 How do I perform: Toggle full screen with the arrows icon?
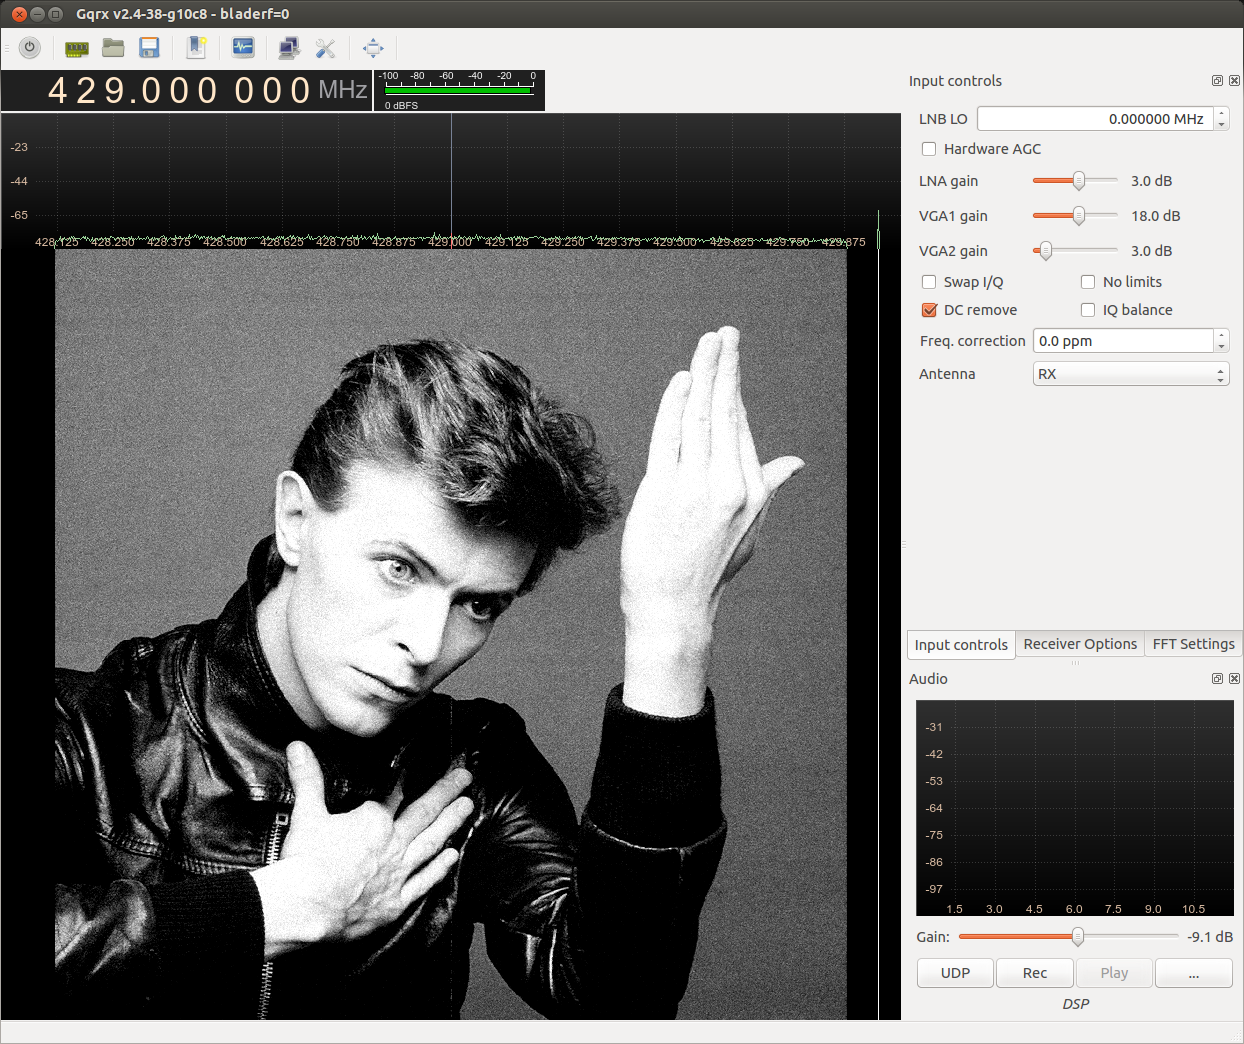click(373, 48)
